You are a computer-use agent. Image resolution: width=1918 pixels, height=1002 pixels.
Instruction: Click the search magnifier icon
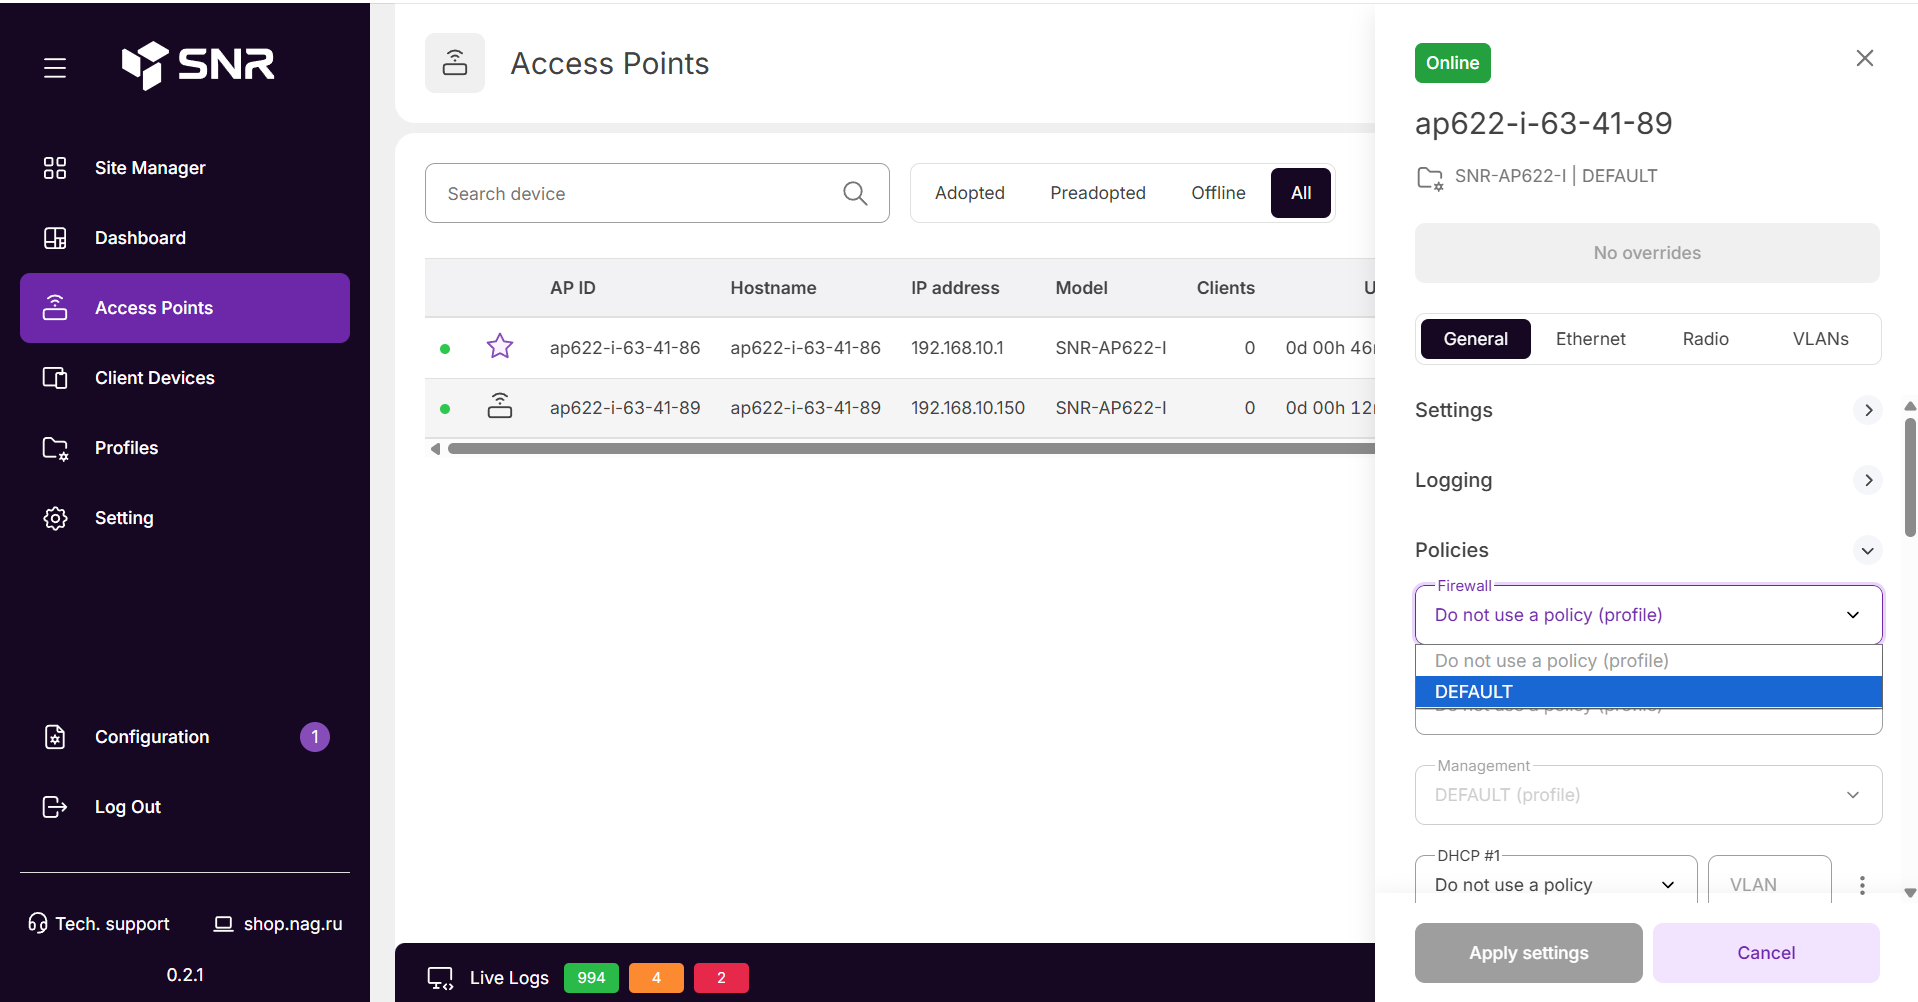(x=855, y=193)
